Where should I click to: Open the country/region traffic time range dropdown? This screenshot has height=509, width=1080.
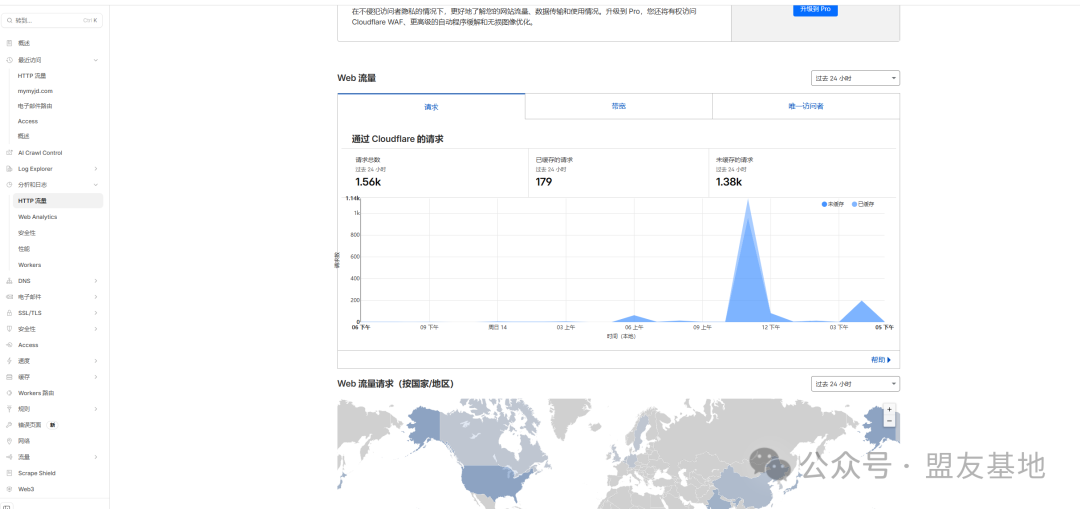[x=855, y=384]
